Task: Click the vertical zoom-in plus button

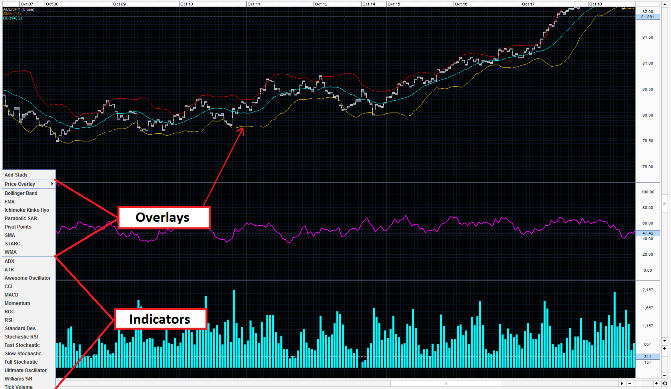Action: [665, 349]
